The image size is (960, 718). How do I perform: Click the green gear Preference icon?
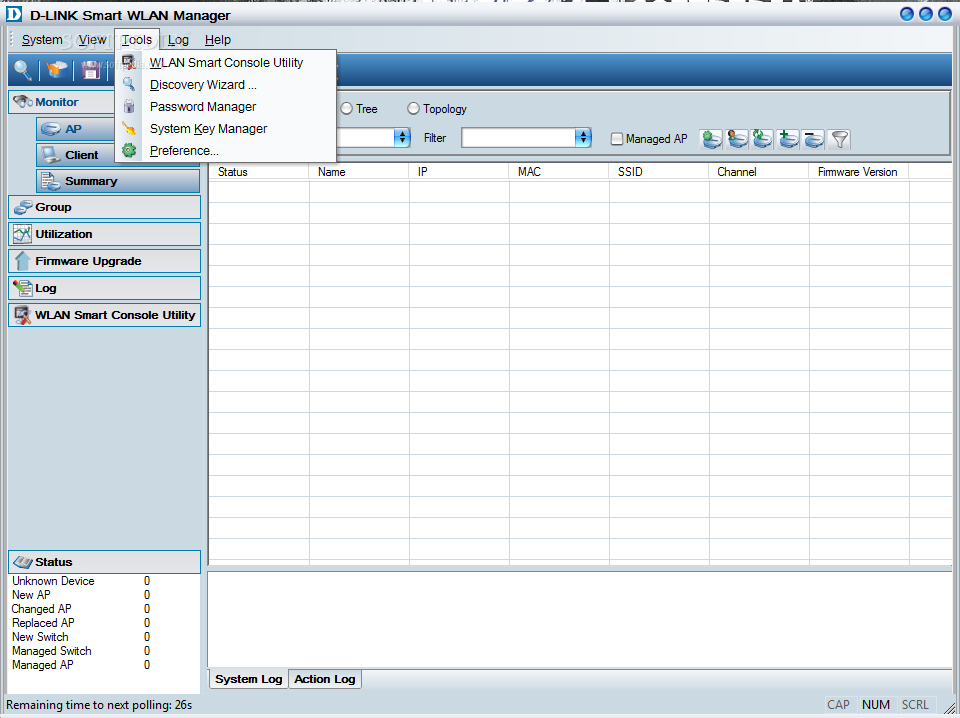pos(129,151)
